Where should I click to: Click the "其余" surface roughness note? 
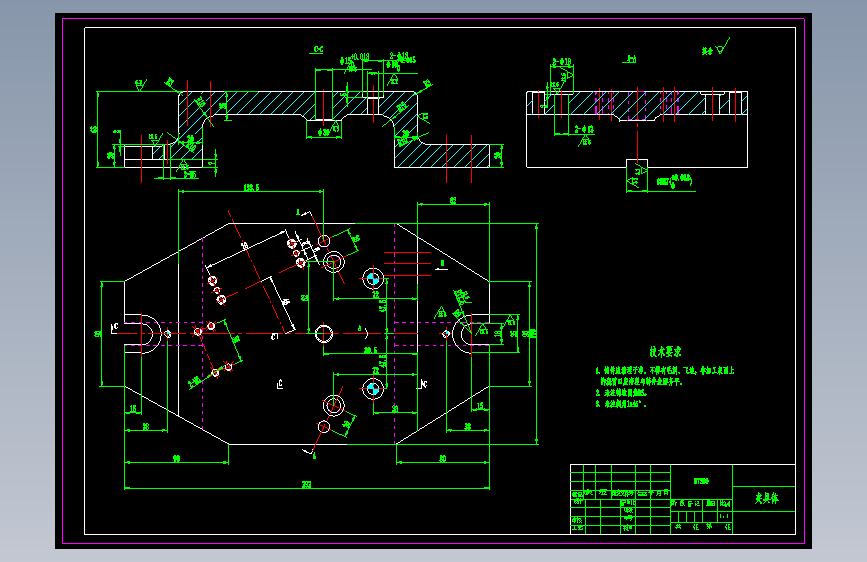tap(707, 51)
